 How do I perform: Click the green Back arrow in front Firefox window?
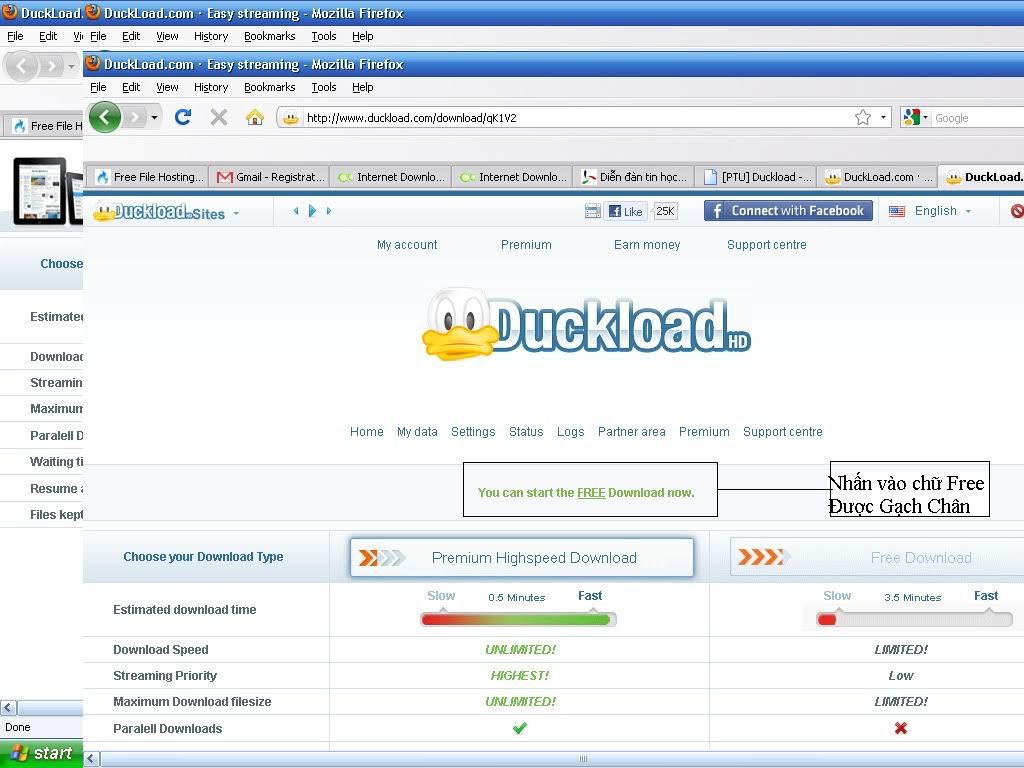click(104, 118)
